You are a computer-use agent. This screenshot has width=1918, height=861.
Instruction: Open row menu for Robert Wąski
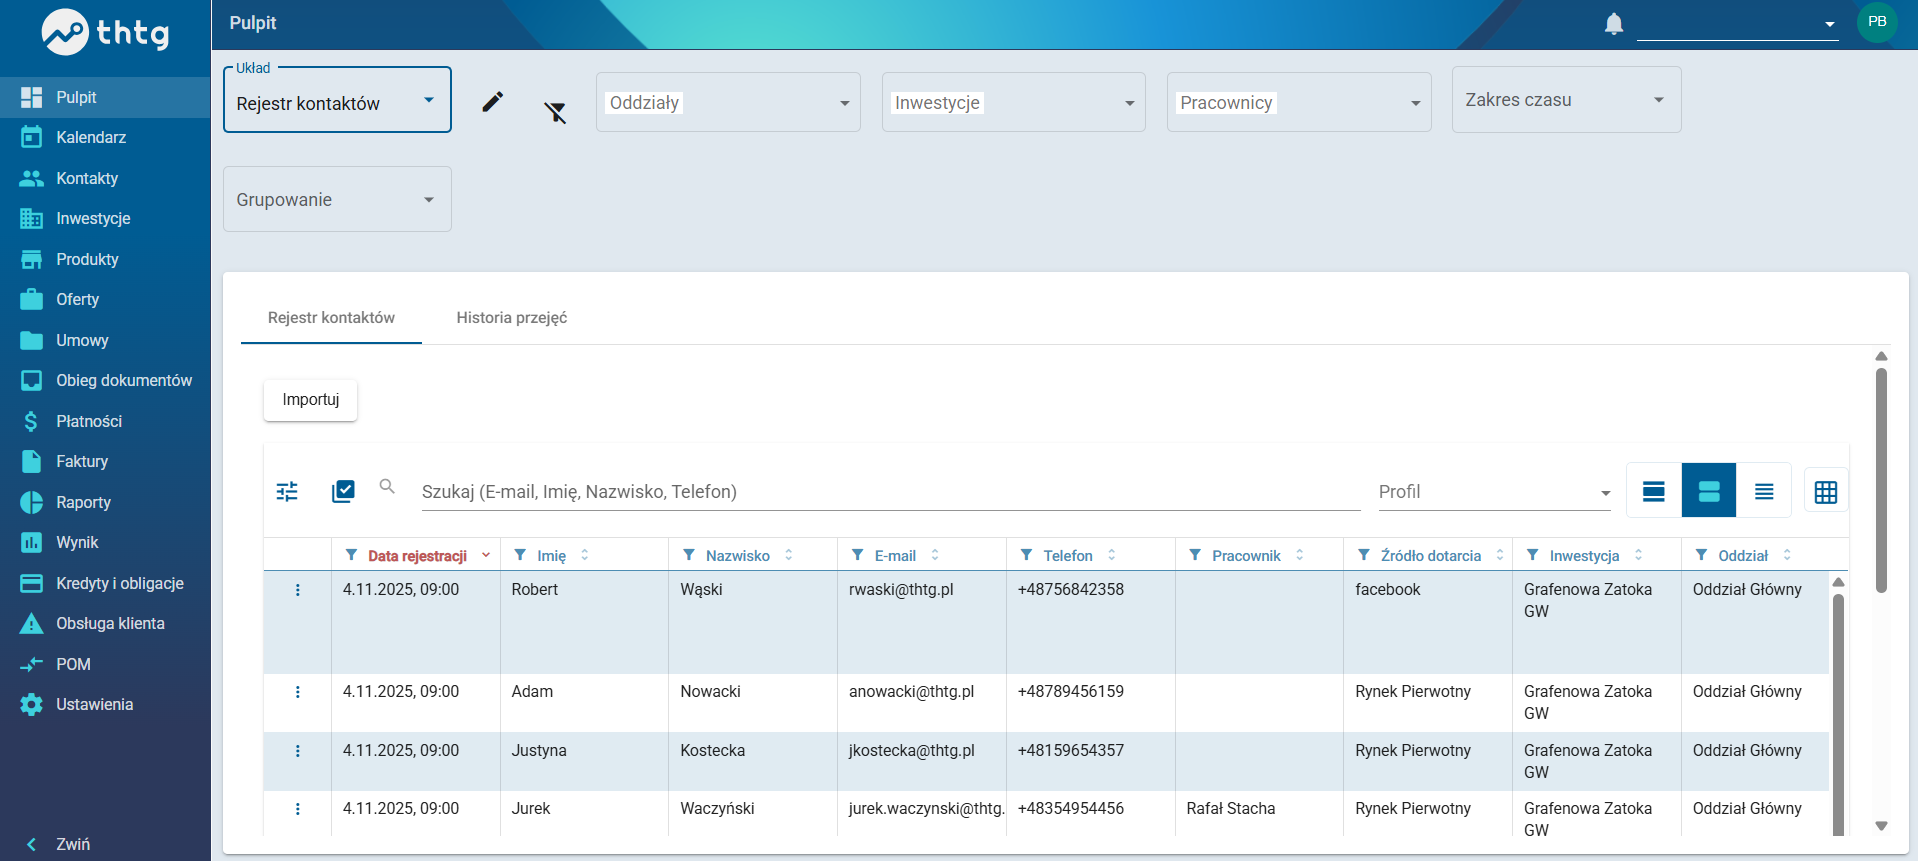pos(297,590)
